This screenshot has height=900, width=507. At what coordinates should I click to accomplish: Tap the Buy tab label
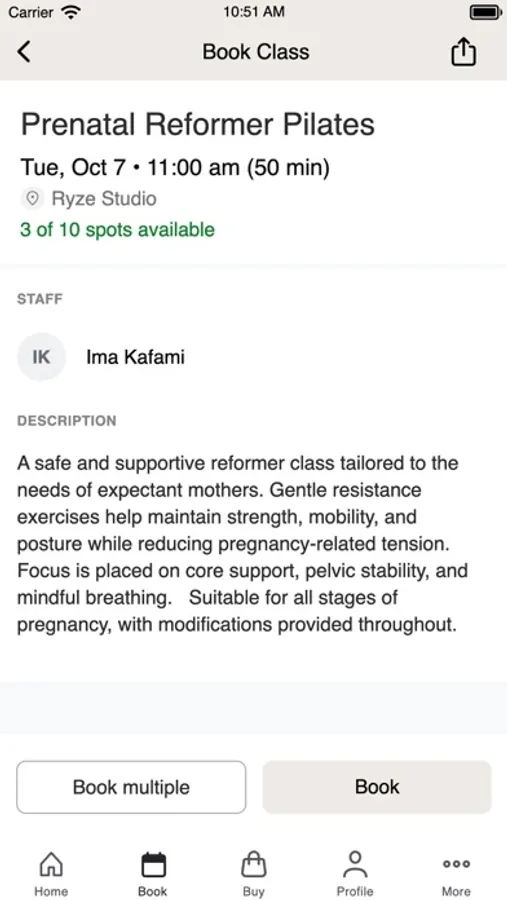click(254, 891)
